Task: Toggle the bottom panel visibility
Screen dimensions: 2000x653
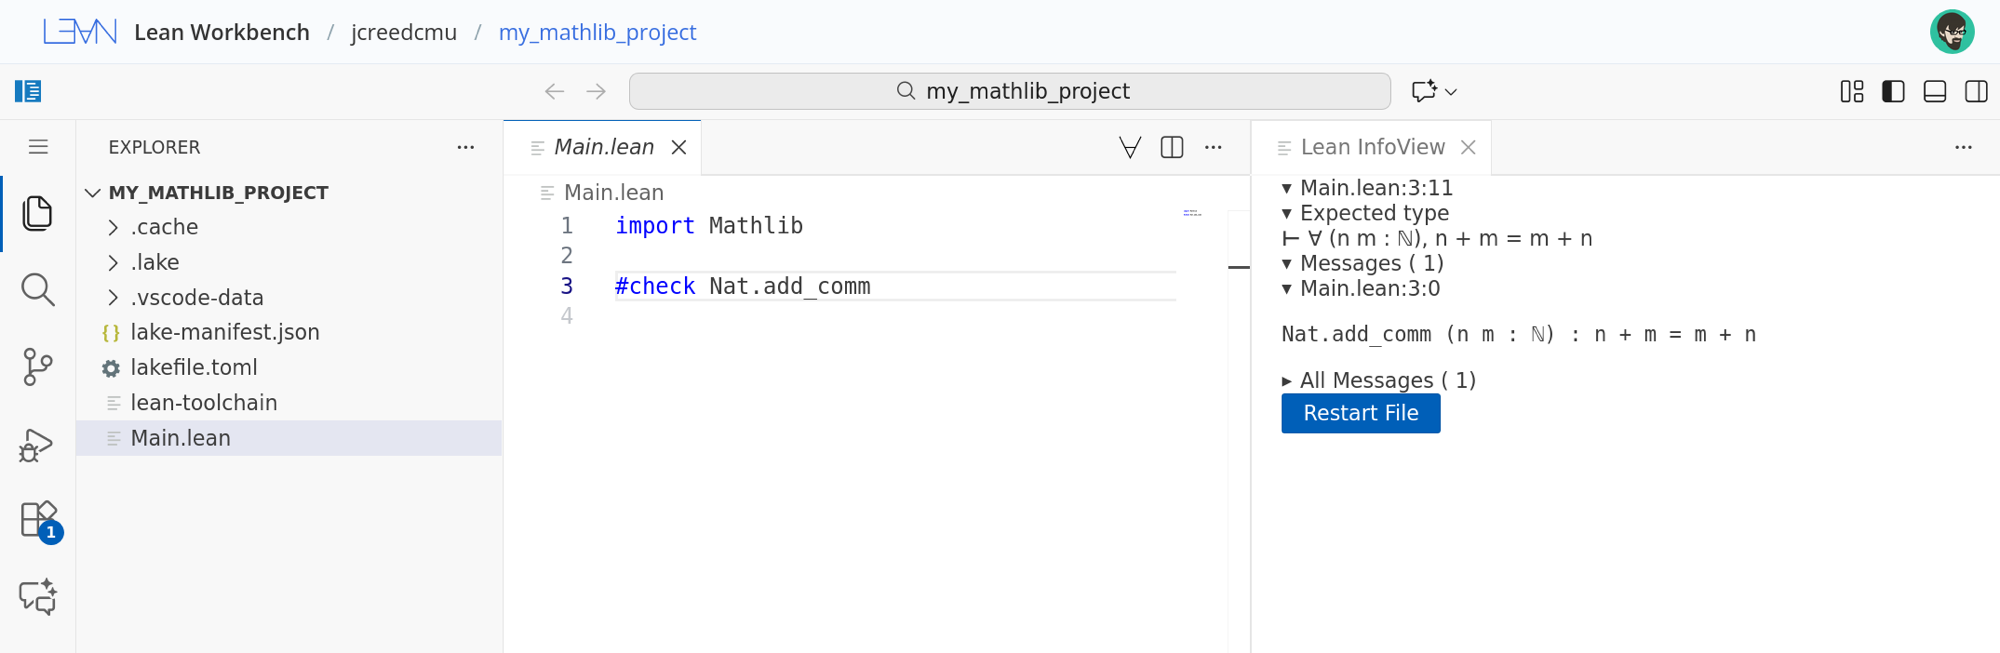Action: pyautogui.click(x=1935, y=92)
